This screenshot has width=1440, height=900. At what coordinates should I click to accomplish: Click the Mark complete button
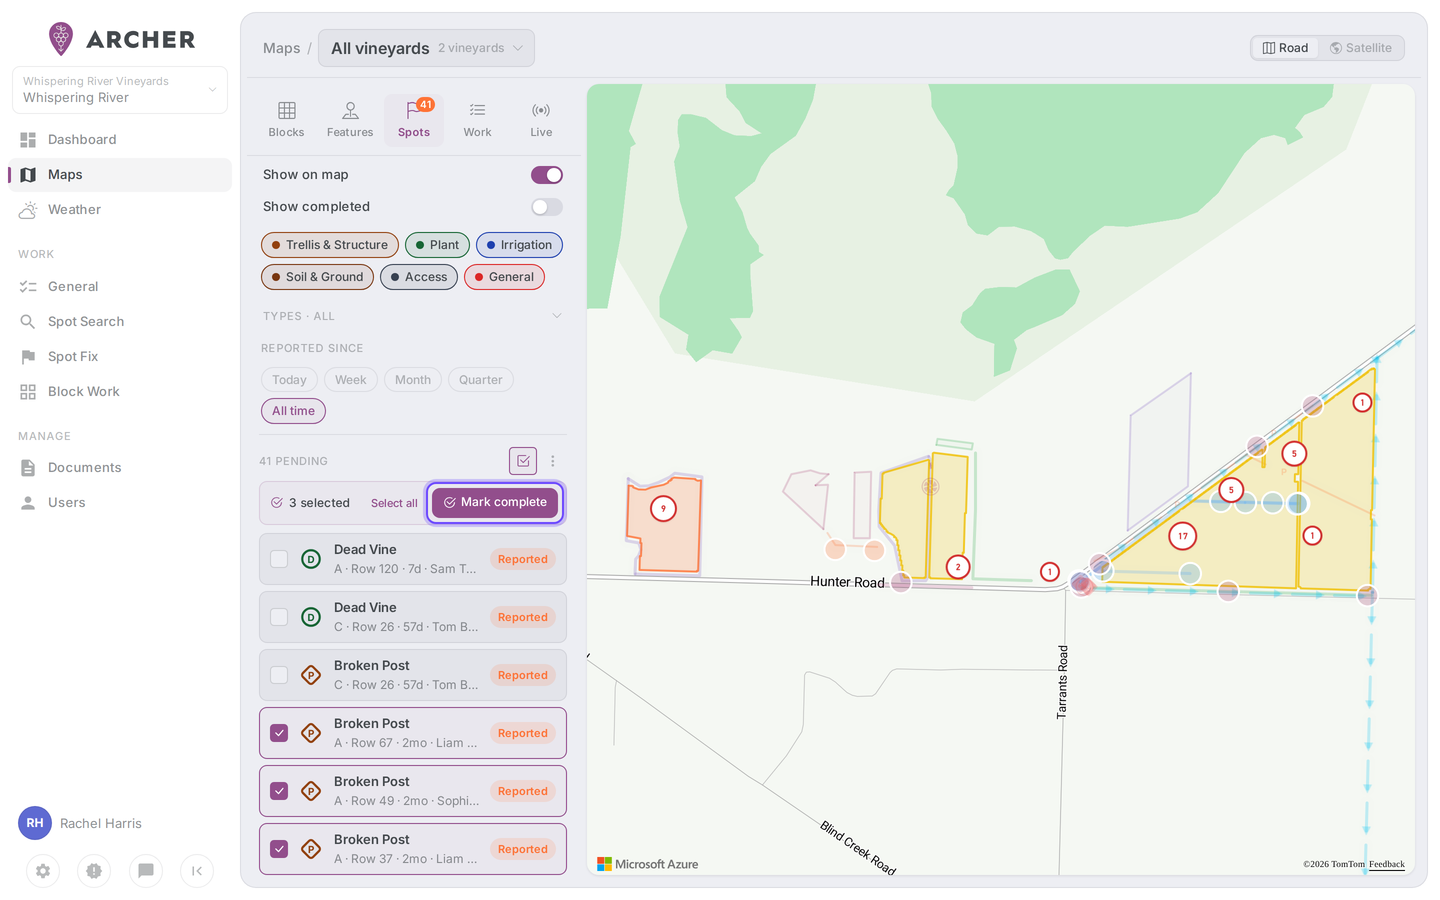click(x=496, y=502)
